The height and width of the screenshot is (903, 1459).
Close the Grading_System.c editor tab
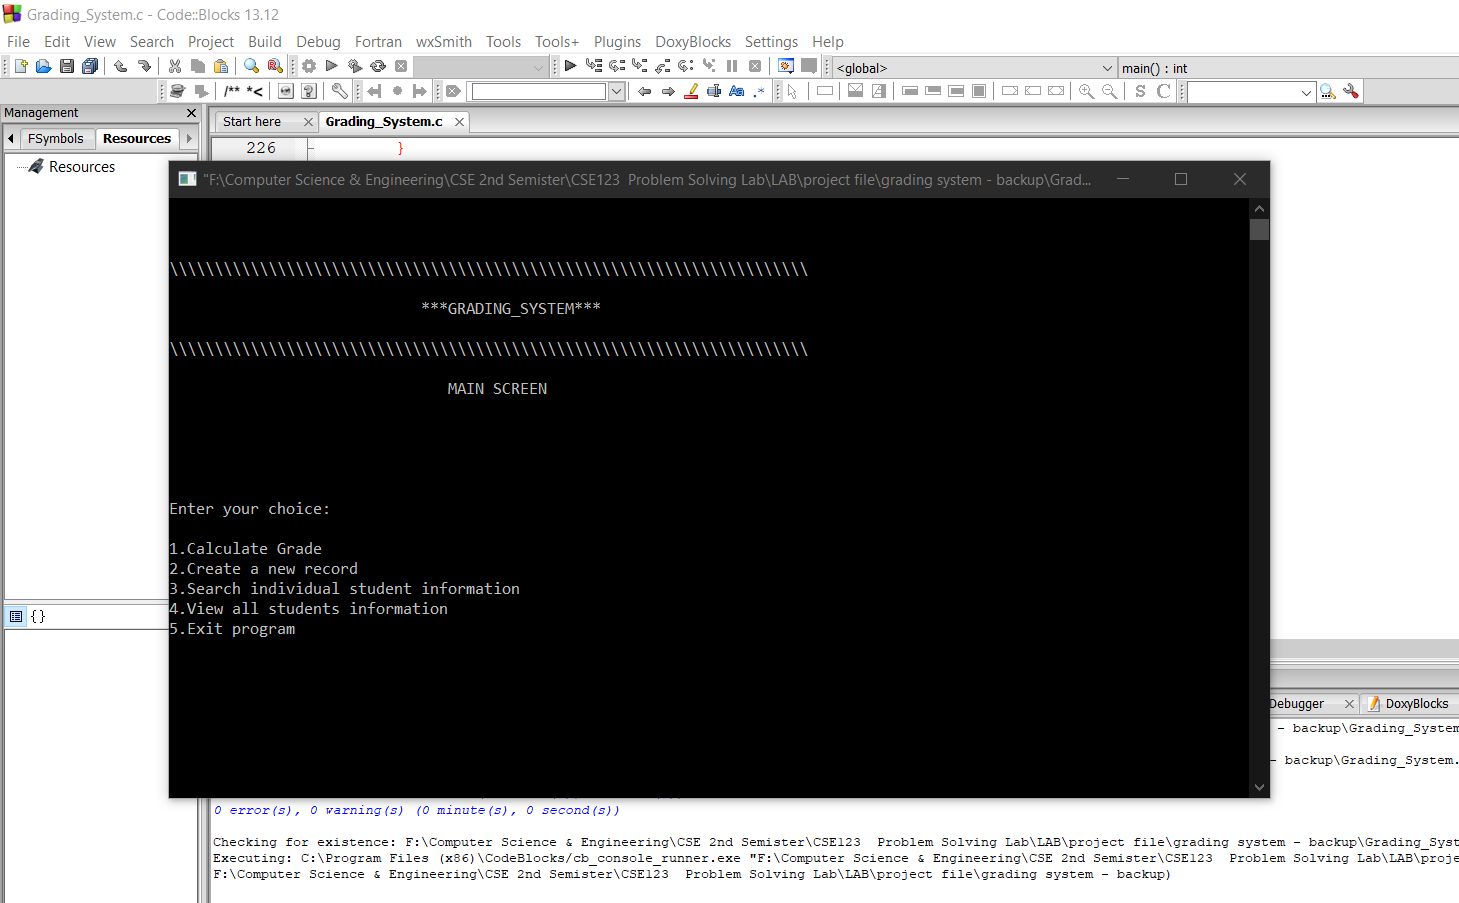tap(459, 122)
